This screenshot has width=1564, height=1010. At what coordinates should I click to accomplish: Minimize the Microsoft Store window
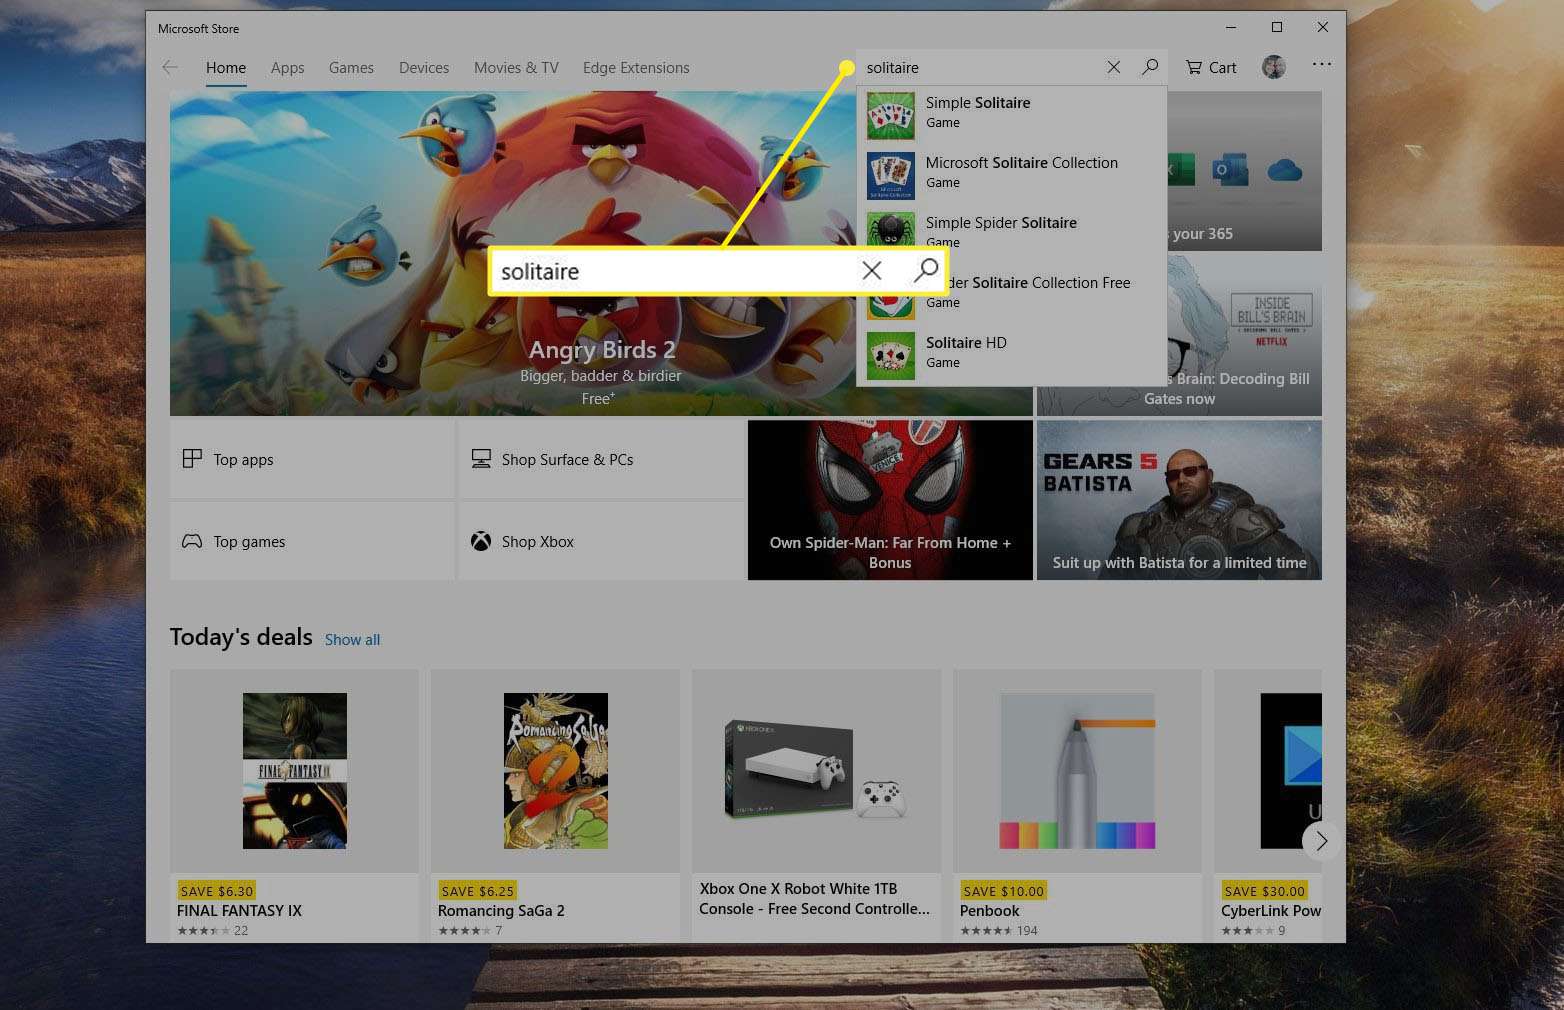click(x=1231, y=28)
